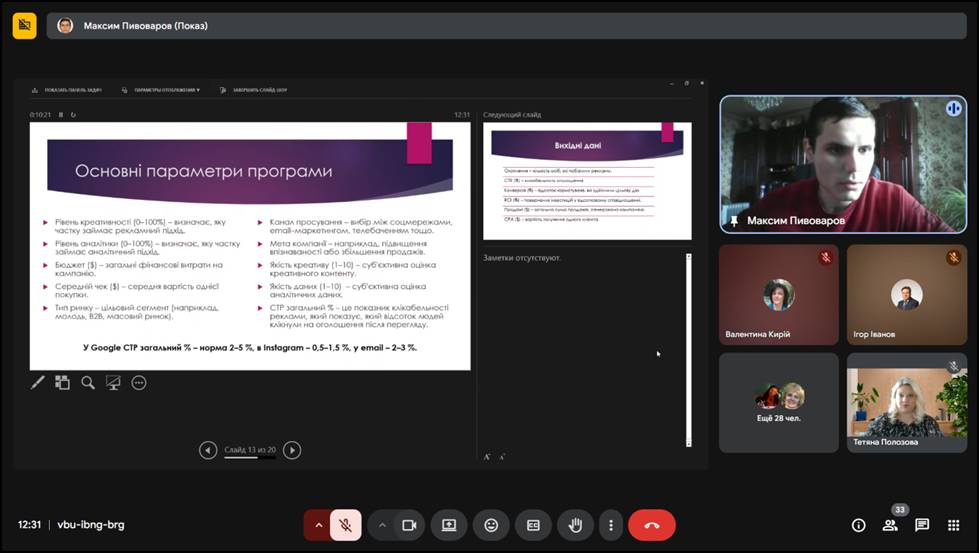Click the zoom into slide magnifier
The height and width of the screenshot is (553, 979).
click(88, 382)
